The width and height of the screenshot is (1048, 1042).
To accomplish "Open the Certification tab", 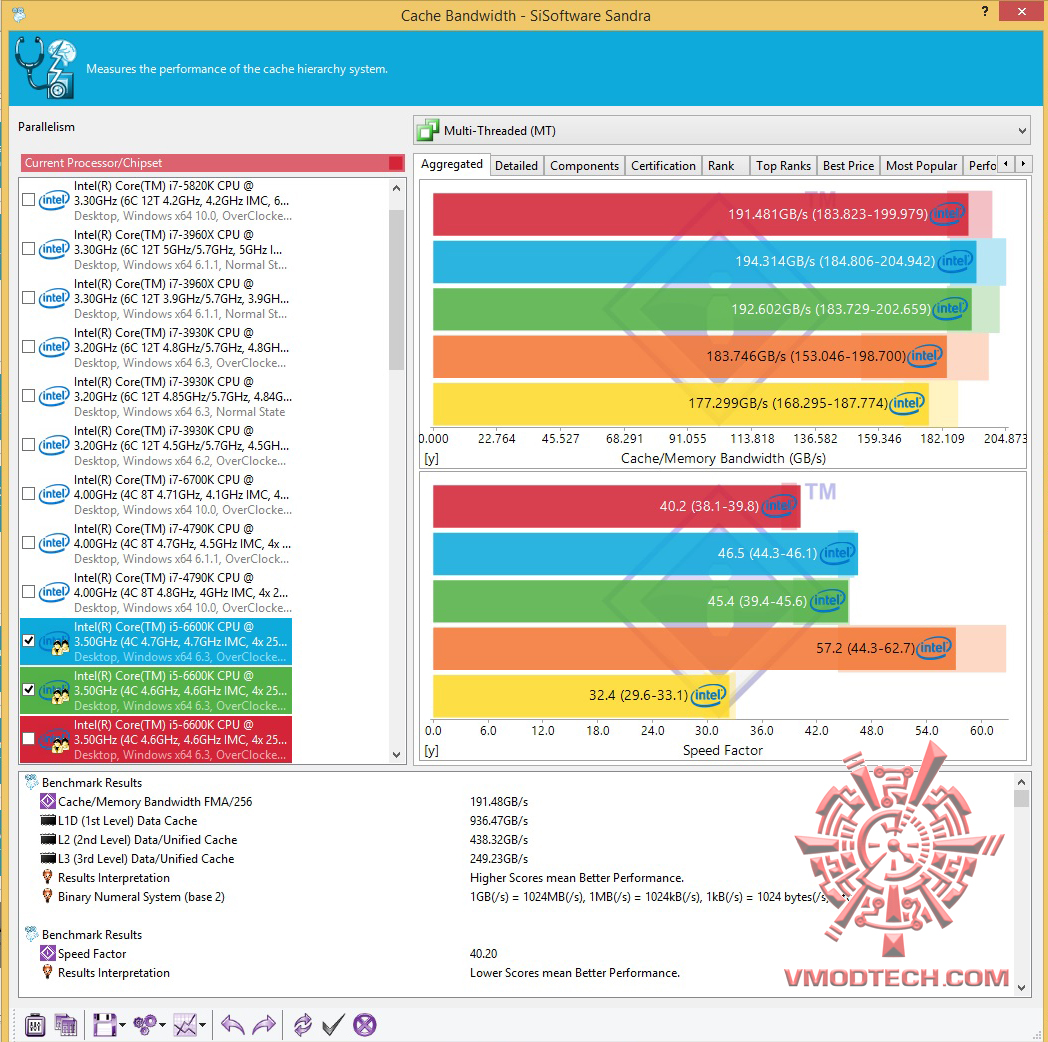I will pyautogui.click(x=663, y=166).
